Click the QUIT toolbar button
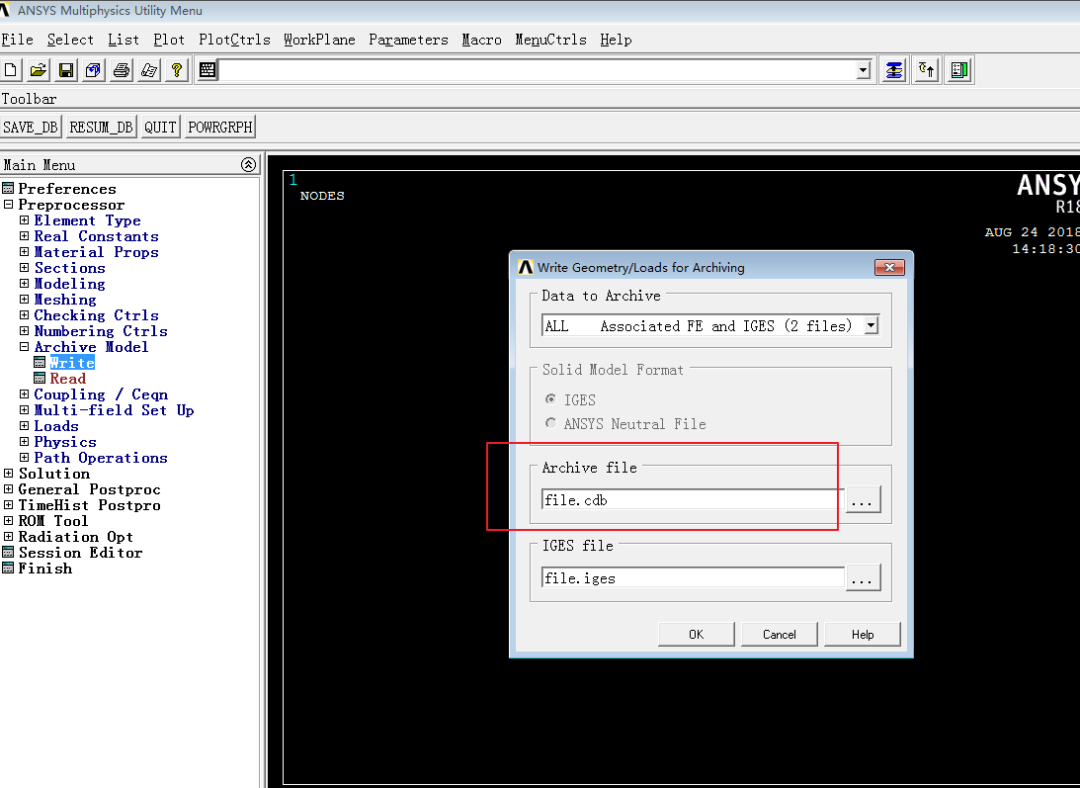 click(160, 127)
